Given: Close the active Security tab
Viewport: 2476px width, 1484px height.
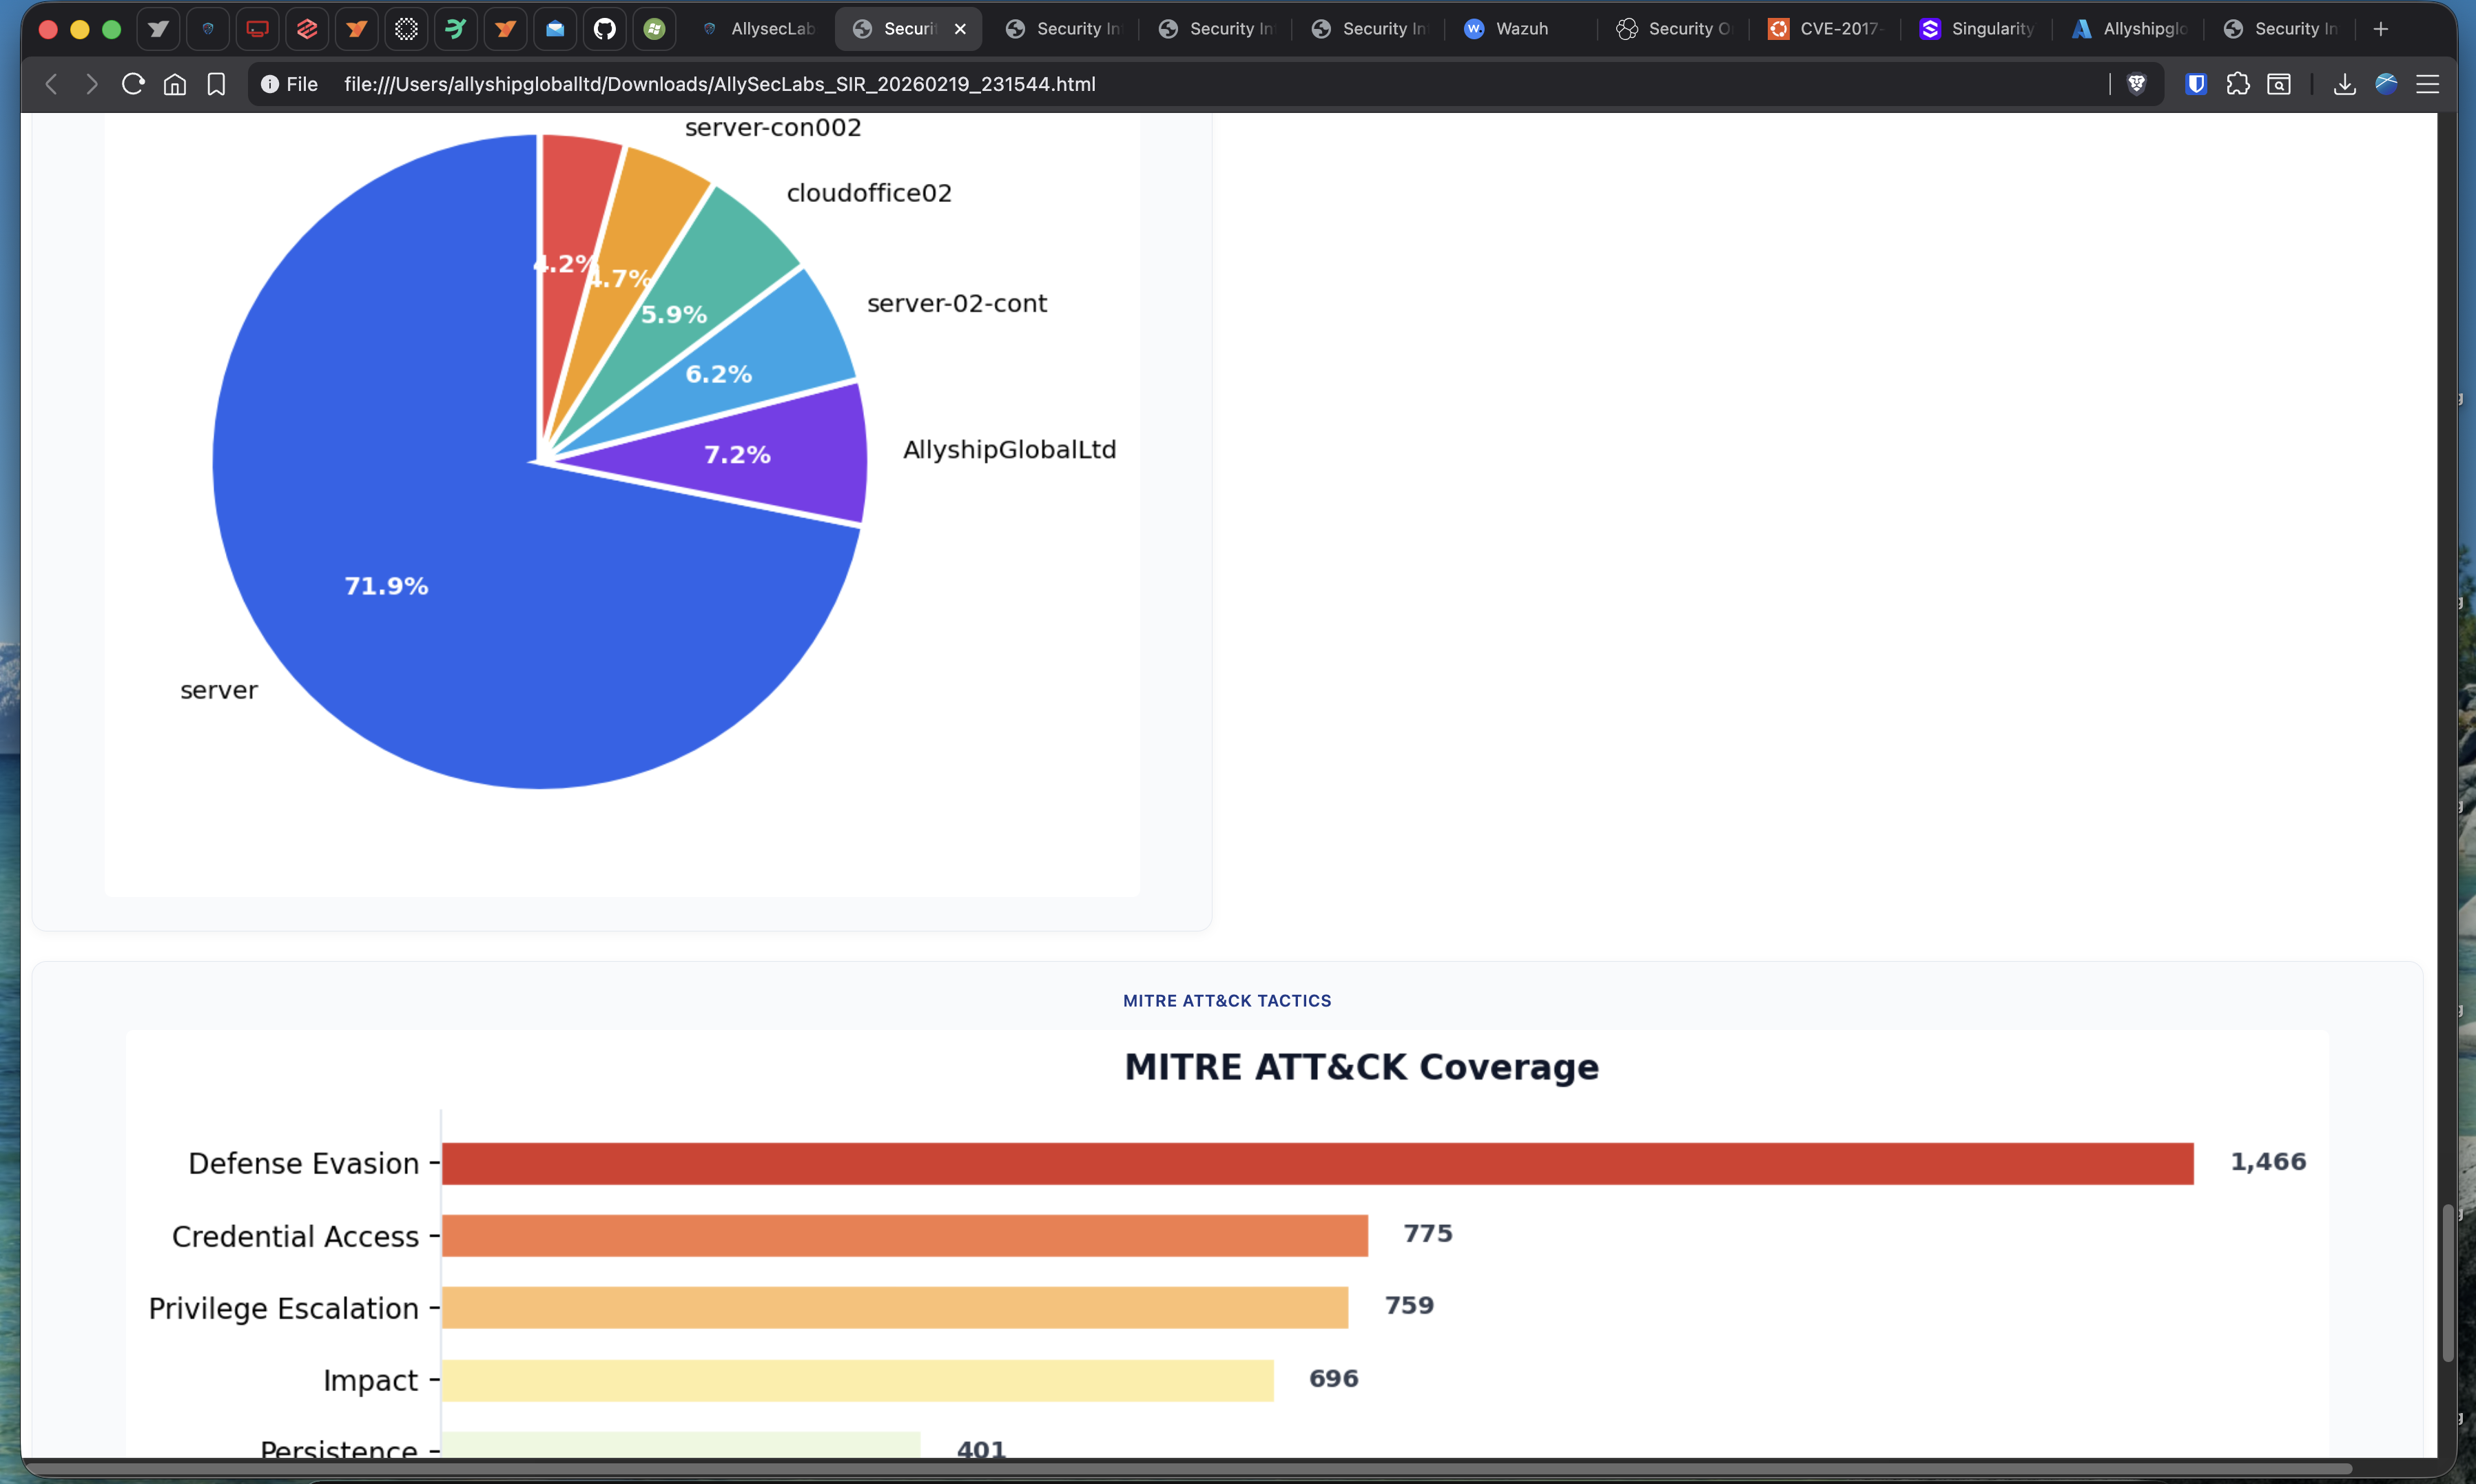Looking at the screenshot, I should pos(960,29).
